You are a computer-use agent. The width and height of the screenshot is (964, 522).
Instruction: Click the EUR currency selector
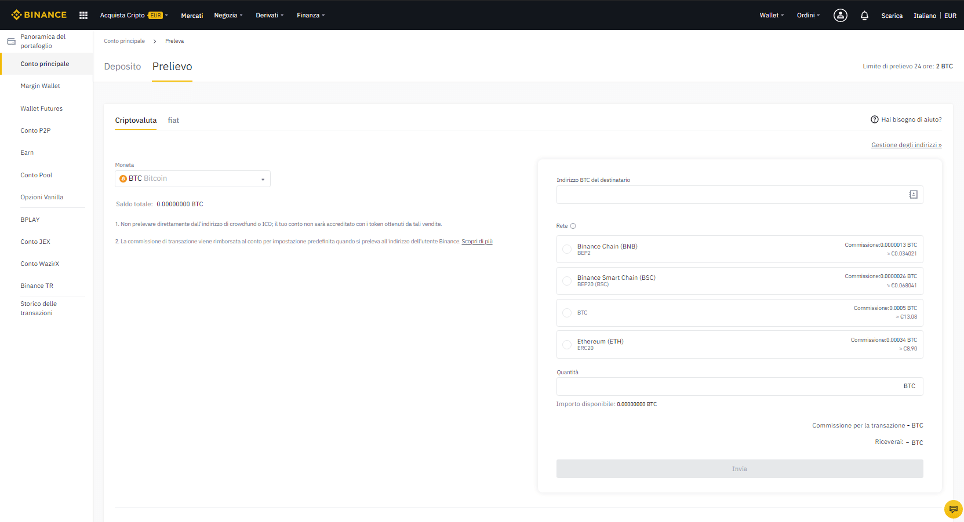point(950,15)
